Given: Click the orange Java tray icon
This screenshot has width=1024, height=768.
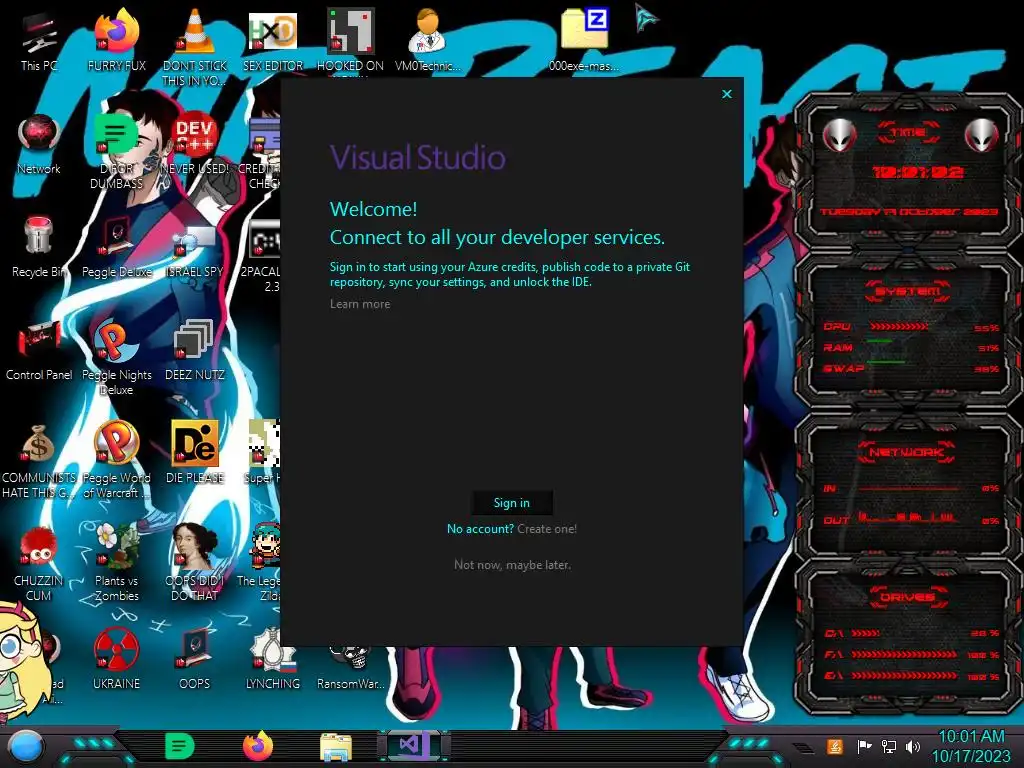Looking at the screenshot, I should [834, 746].
